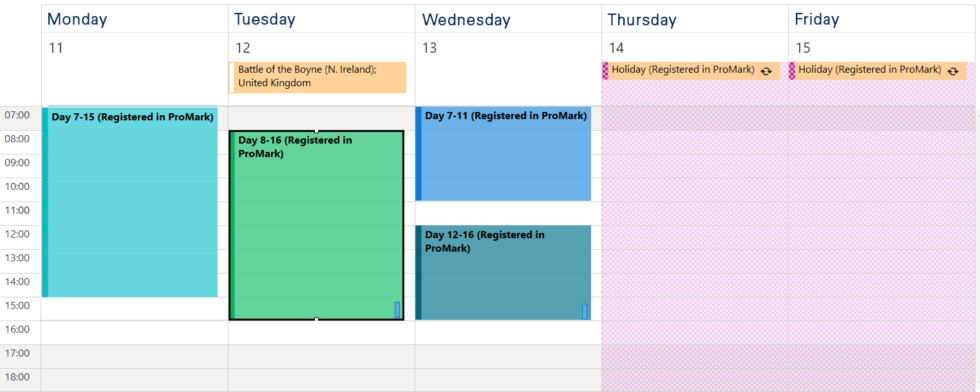Select the Wednesday column header
Viewport: 980px width, 392px height.
[466, 19]
